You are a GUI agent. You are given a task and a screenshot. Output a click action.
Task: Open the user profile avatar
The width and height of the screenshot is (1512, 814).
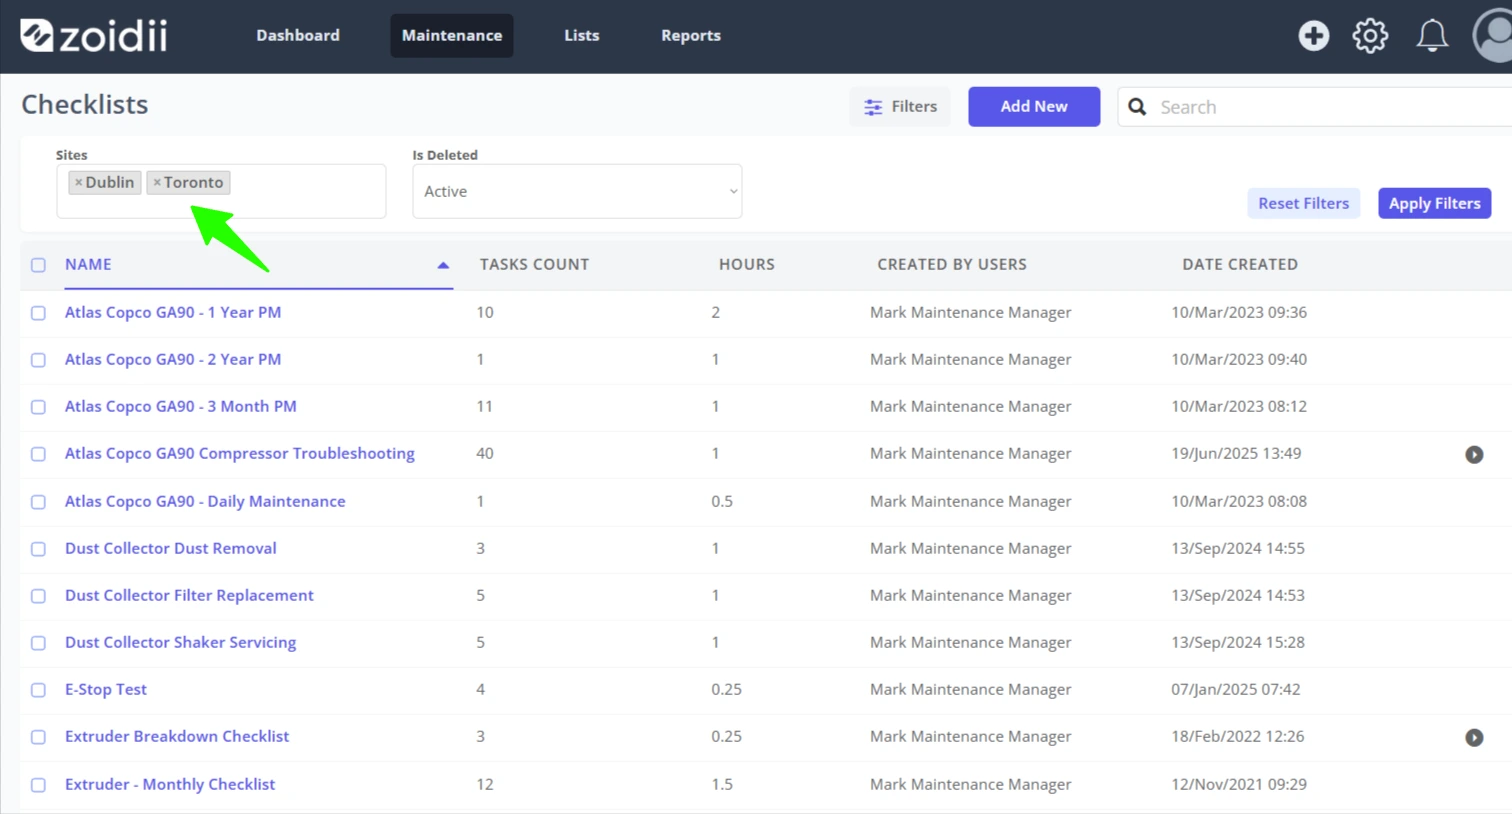[1493, 35]
